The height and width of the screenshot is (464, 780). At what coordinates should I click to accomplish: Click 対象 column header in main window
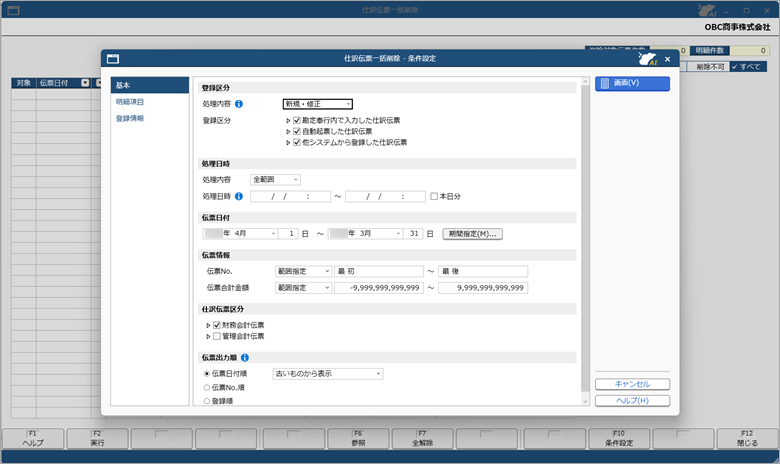[x=23, y=83]
